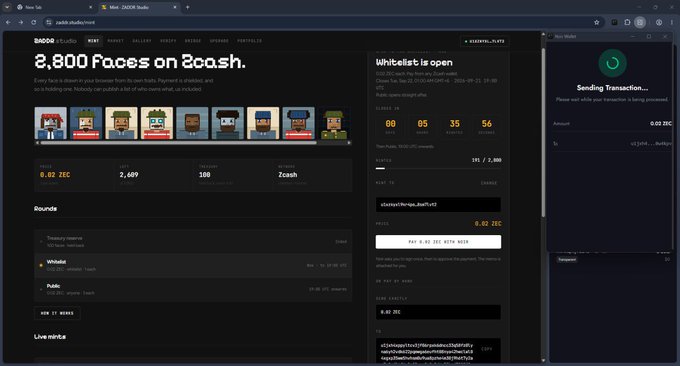The width and height of the screenshot is (680, 366).
Task: Click the 191 / 2,800 minted count
Action: [486, 160]
